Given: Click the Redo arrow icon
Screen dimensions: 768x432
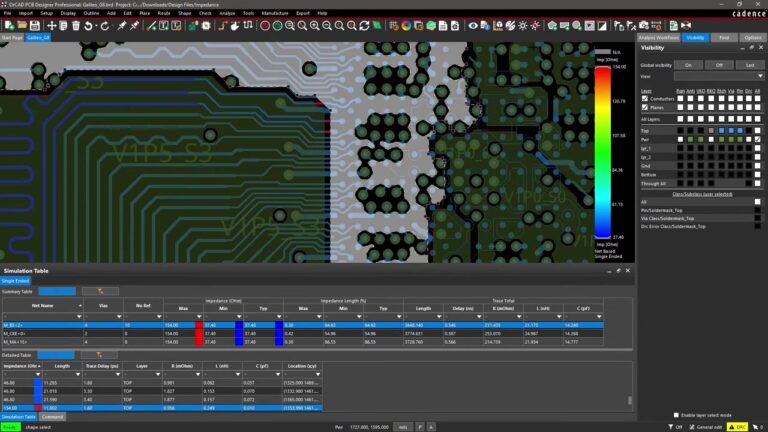Looking at the screenshot, I should pos(104,25).
